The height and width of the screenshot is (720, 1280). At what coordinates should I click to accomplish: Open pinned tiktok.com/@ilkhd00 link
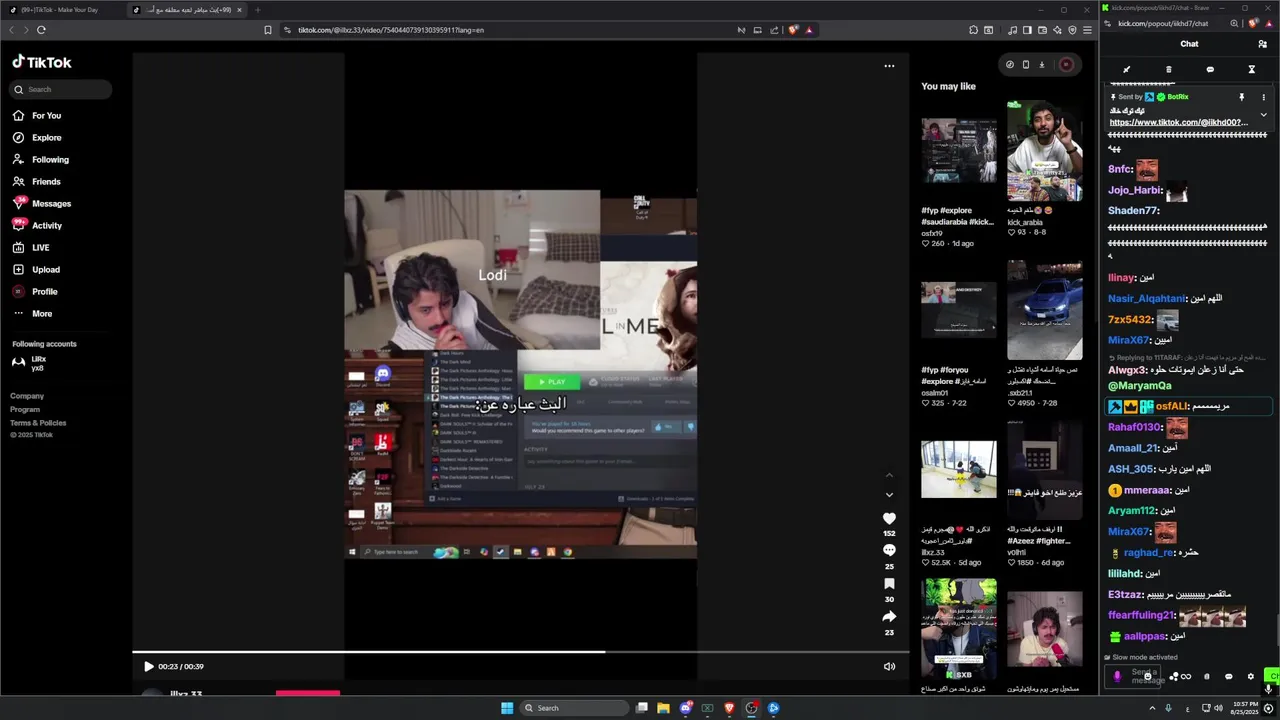1178,122
